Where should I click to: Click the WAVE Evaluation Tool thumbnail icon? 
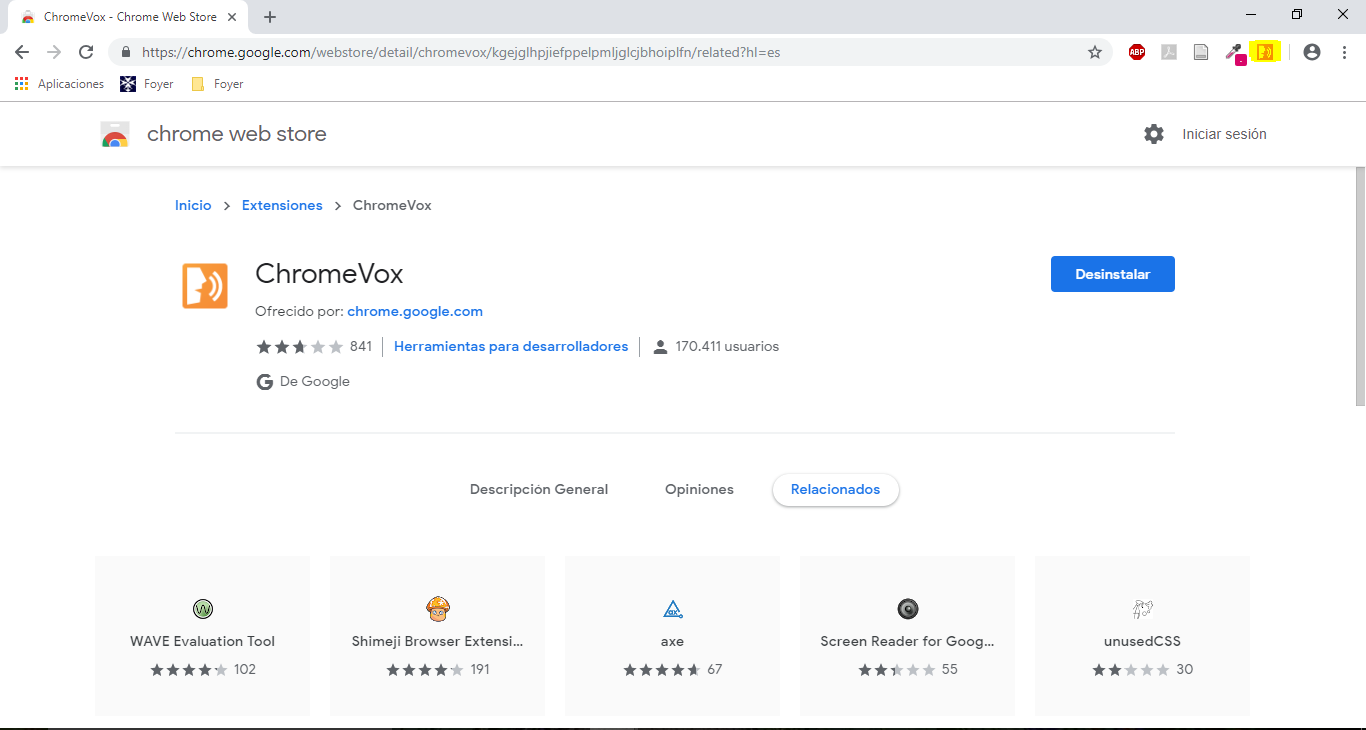(x=202, y=608)
